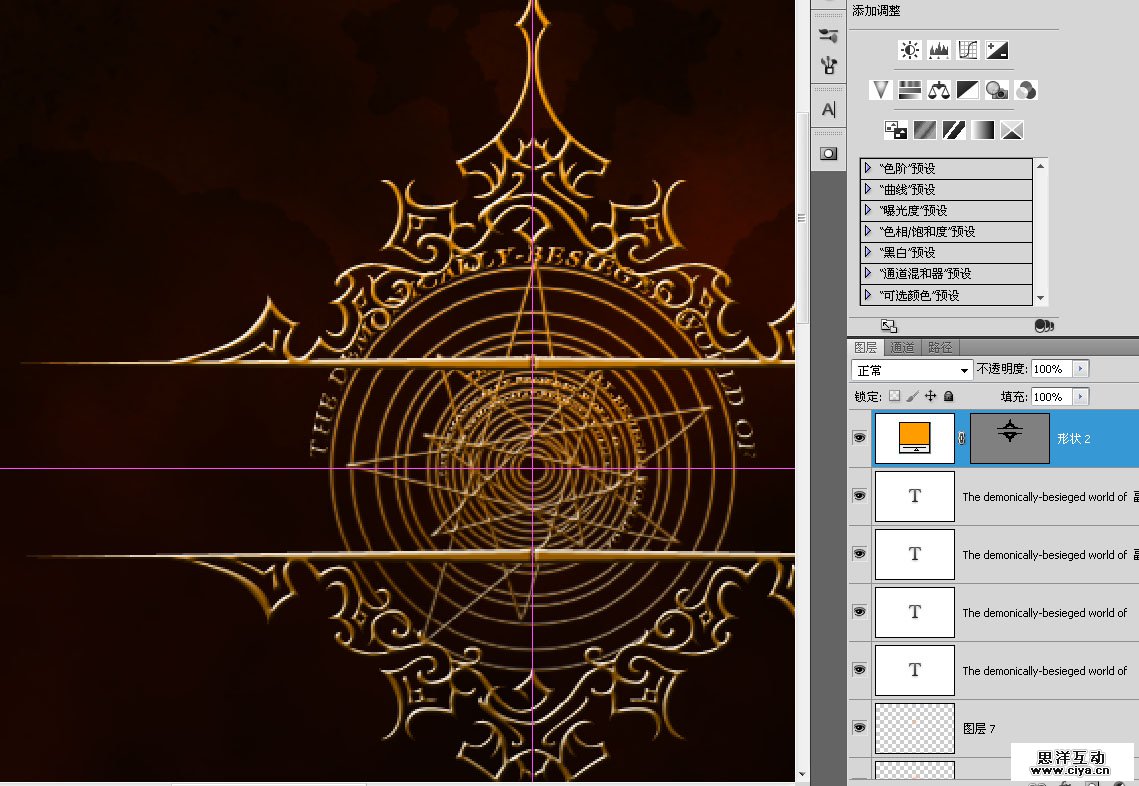Image resolution: width=1139 pixels, height=786 pixels.
Task: Open the Character panel (A icon)
Action: (x=828, y=110)
